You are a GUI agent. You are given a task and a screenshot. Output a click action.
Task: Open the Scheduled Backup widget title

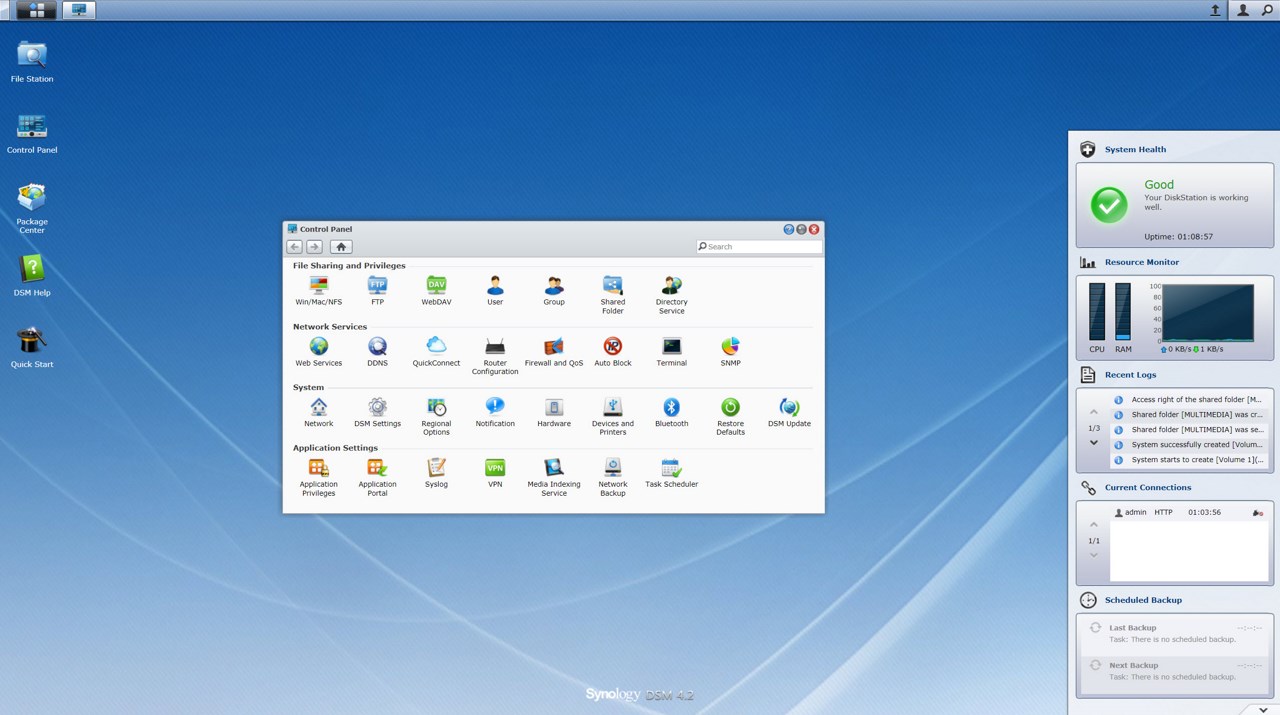[x=1143, y=600]
